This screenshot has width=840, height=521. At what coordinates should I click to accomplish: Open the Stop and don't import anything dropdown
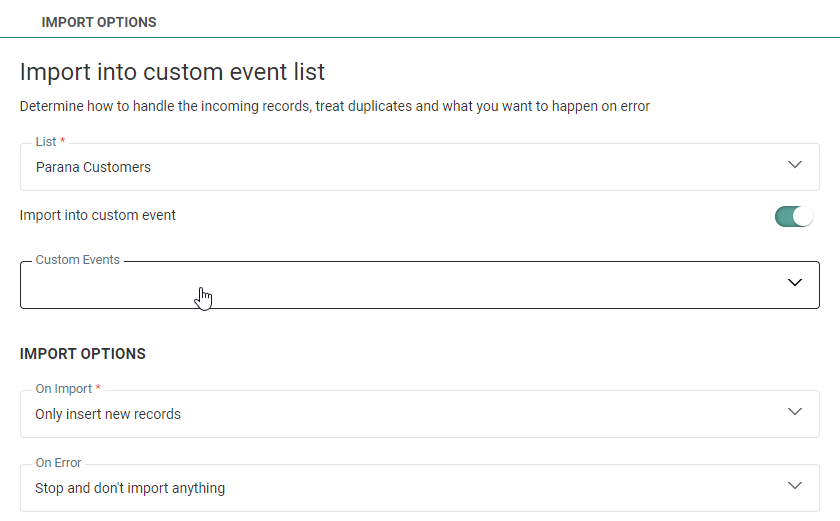130,488
